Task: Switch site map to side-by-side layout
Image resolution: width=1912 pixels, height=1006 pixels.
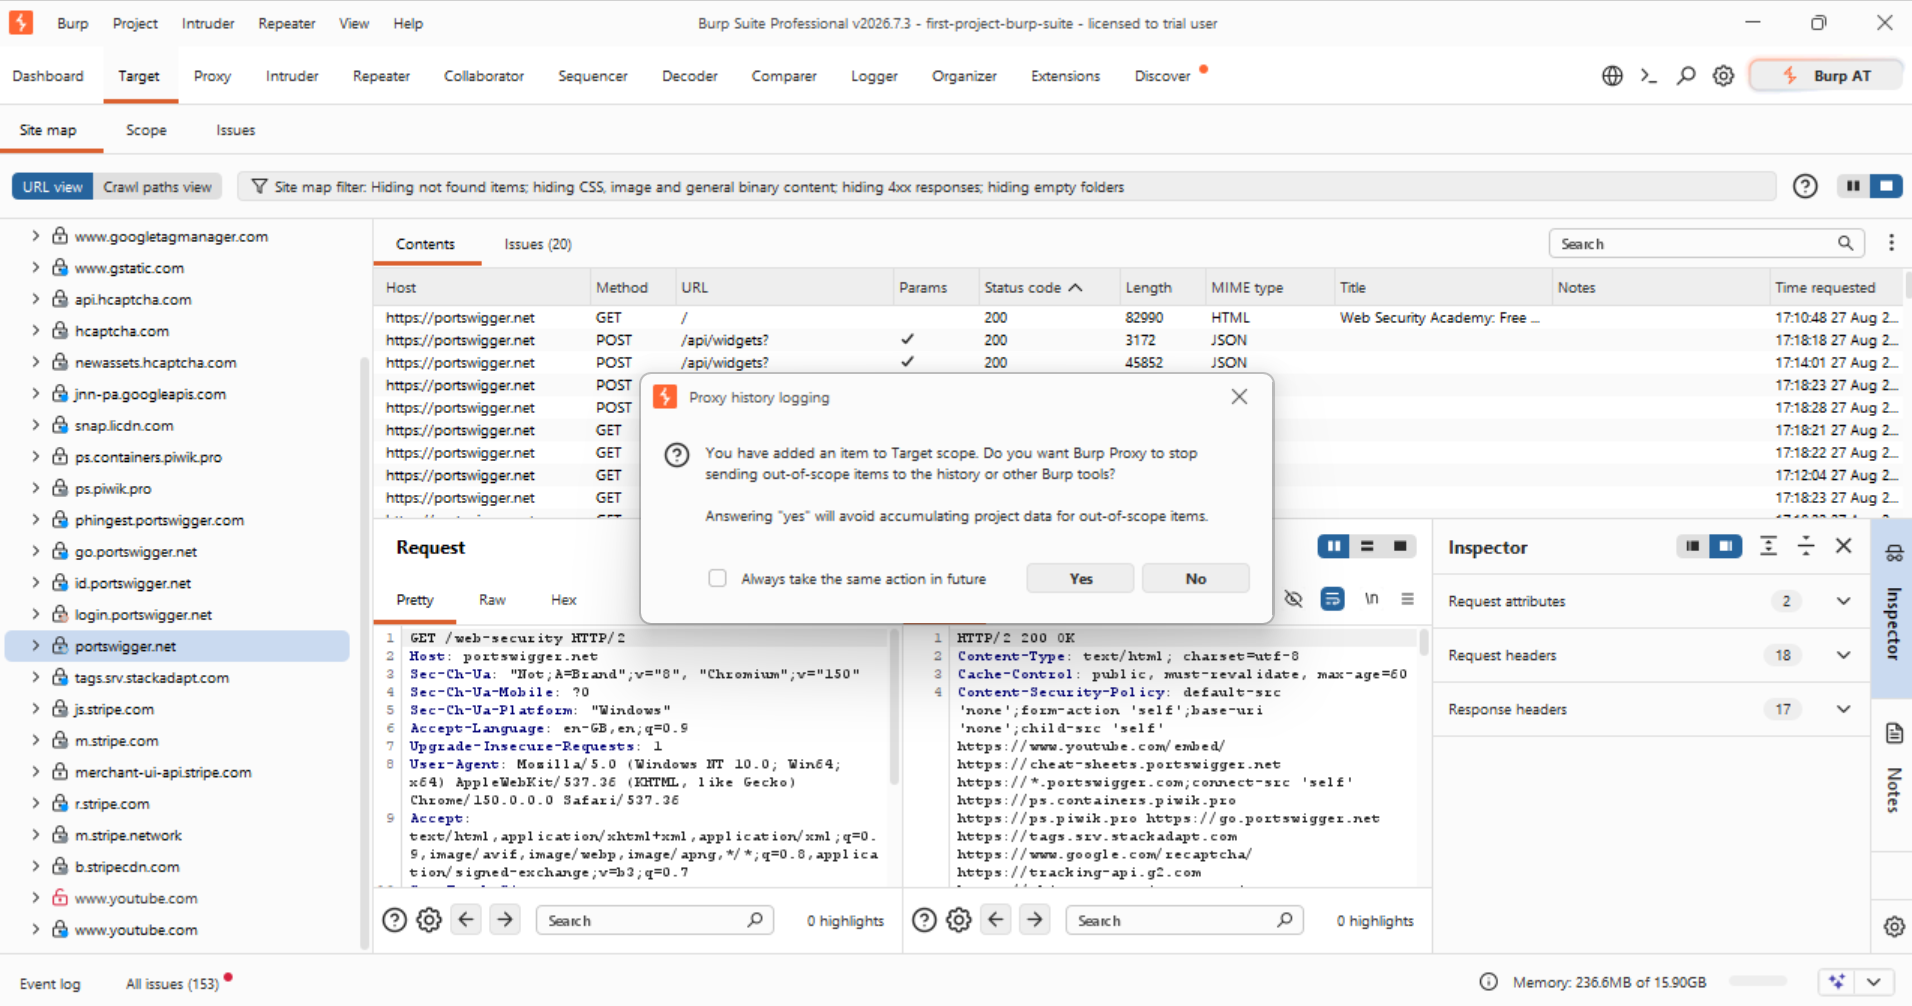Action: tap(1853, 186)
